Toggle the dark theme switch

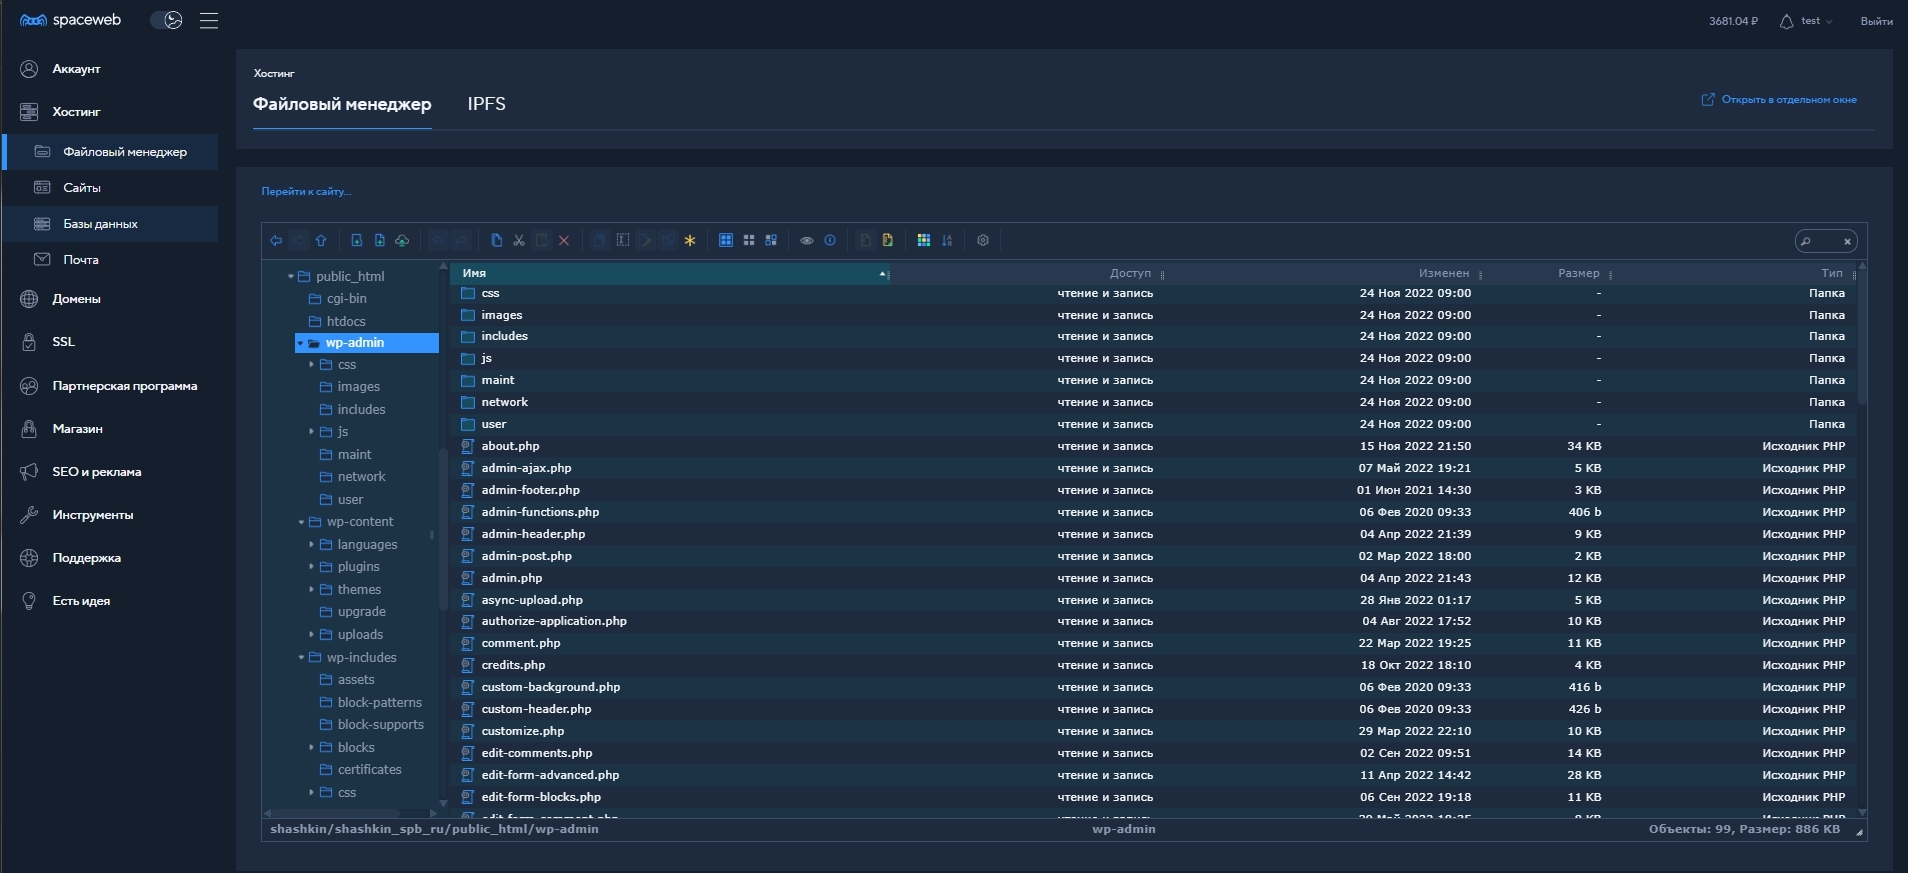[166, 21]
